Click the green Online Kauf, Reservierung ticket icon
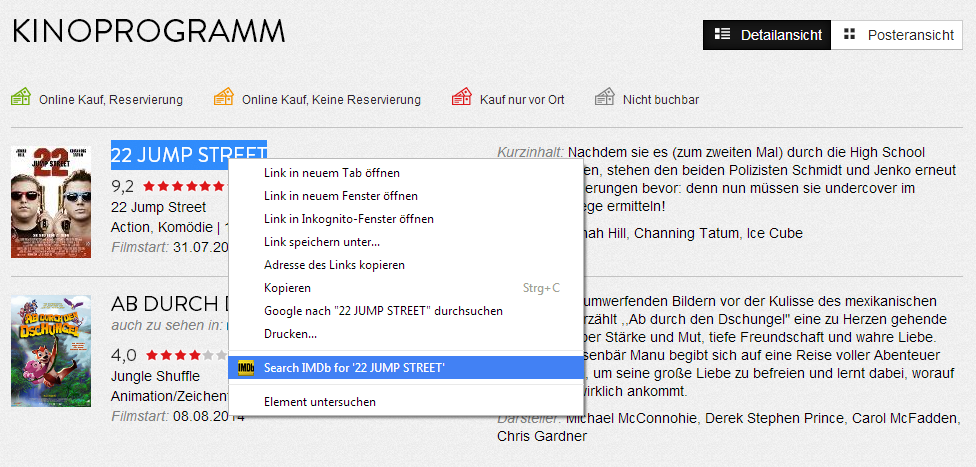This screenshot has height=467, width=976. (21, 97)
